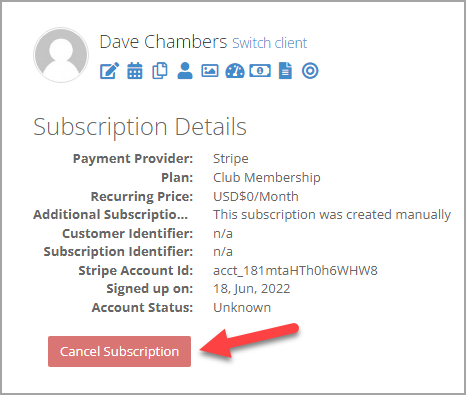Open the client profile person icon
The width and height of the screenshot is (466, 395).
coord(185,71)
